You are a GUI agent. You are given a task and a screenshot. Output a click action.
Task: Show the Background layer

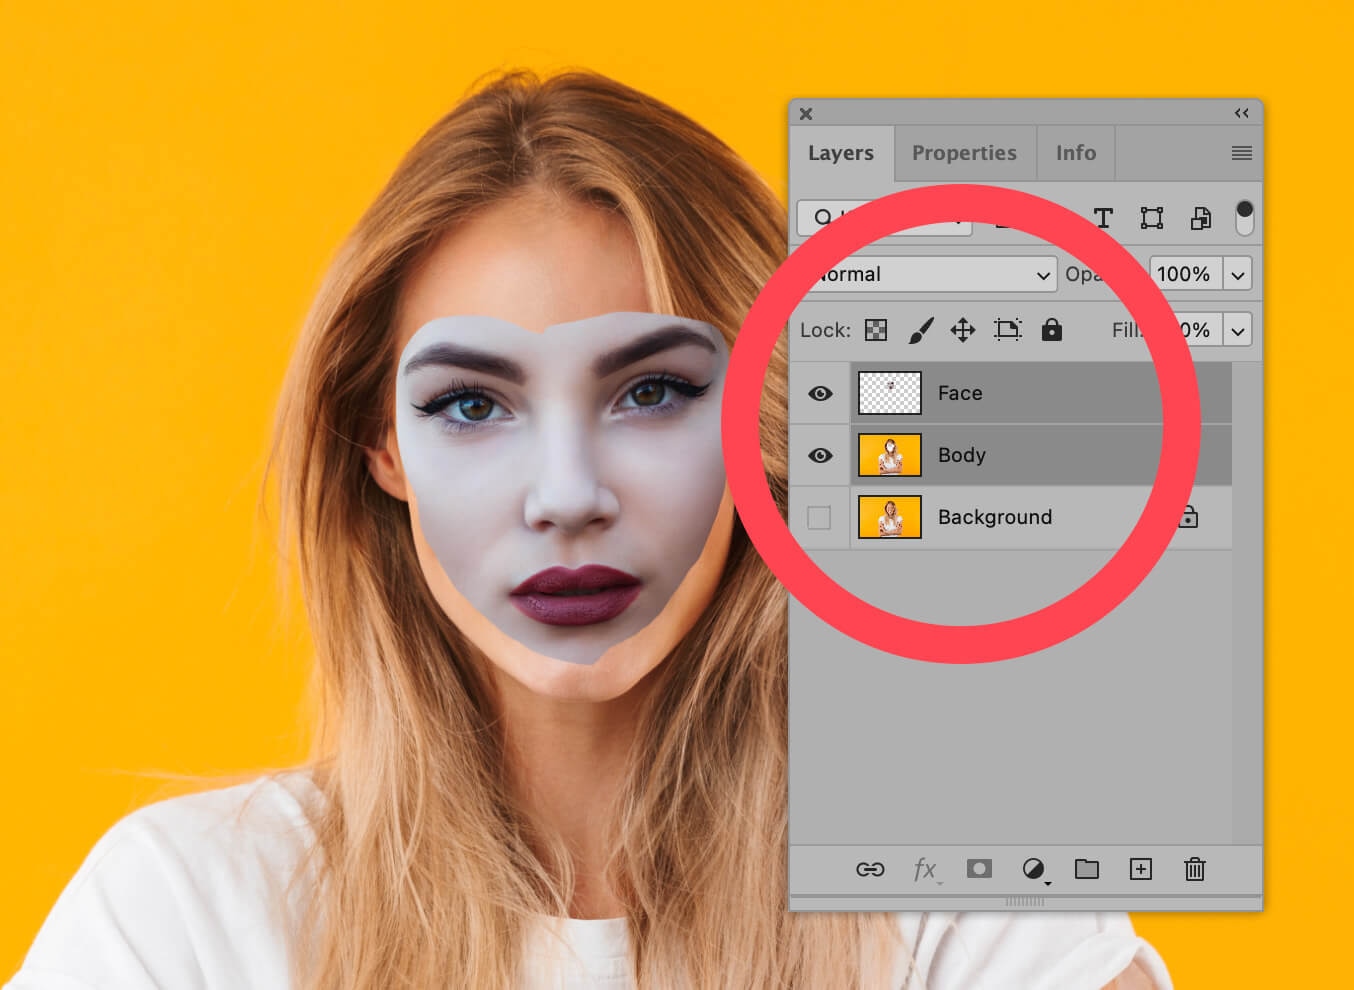coord(819,517)
